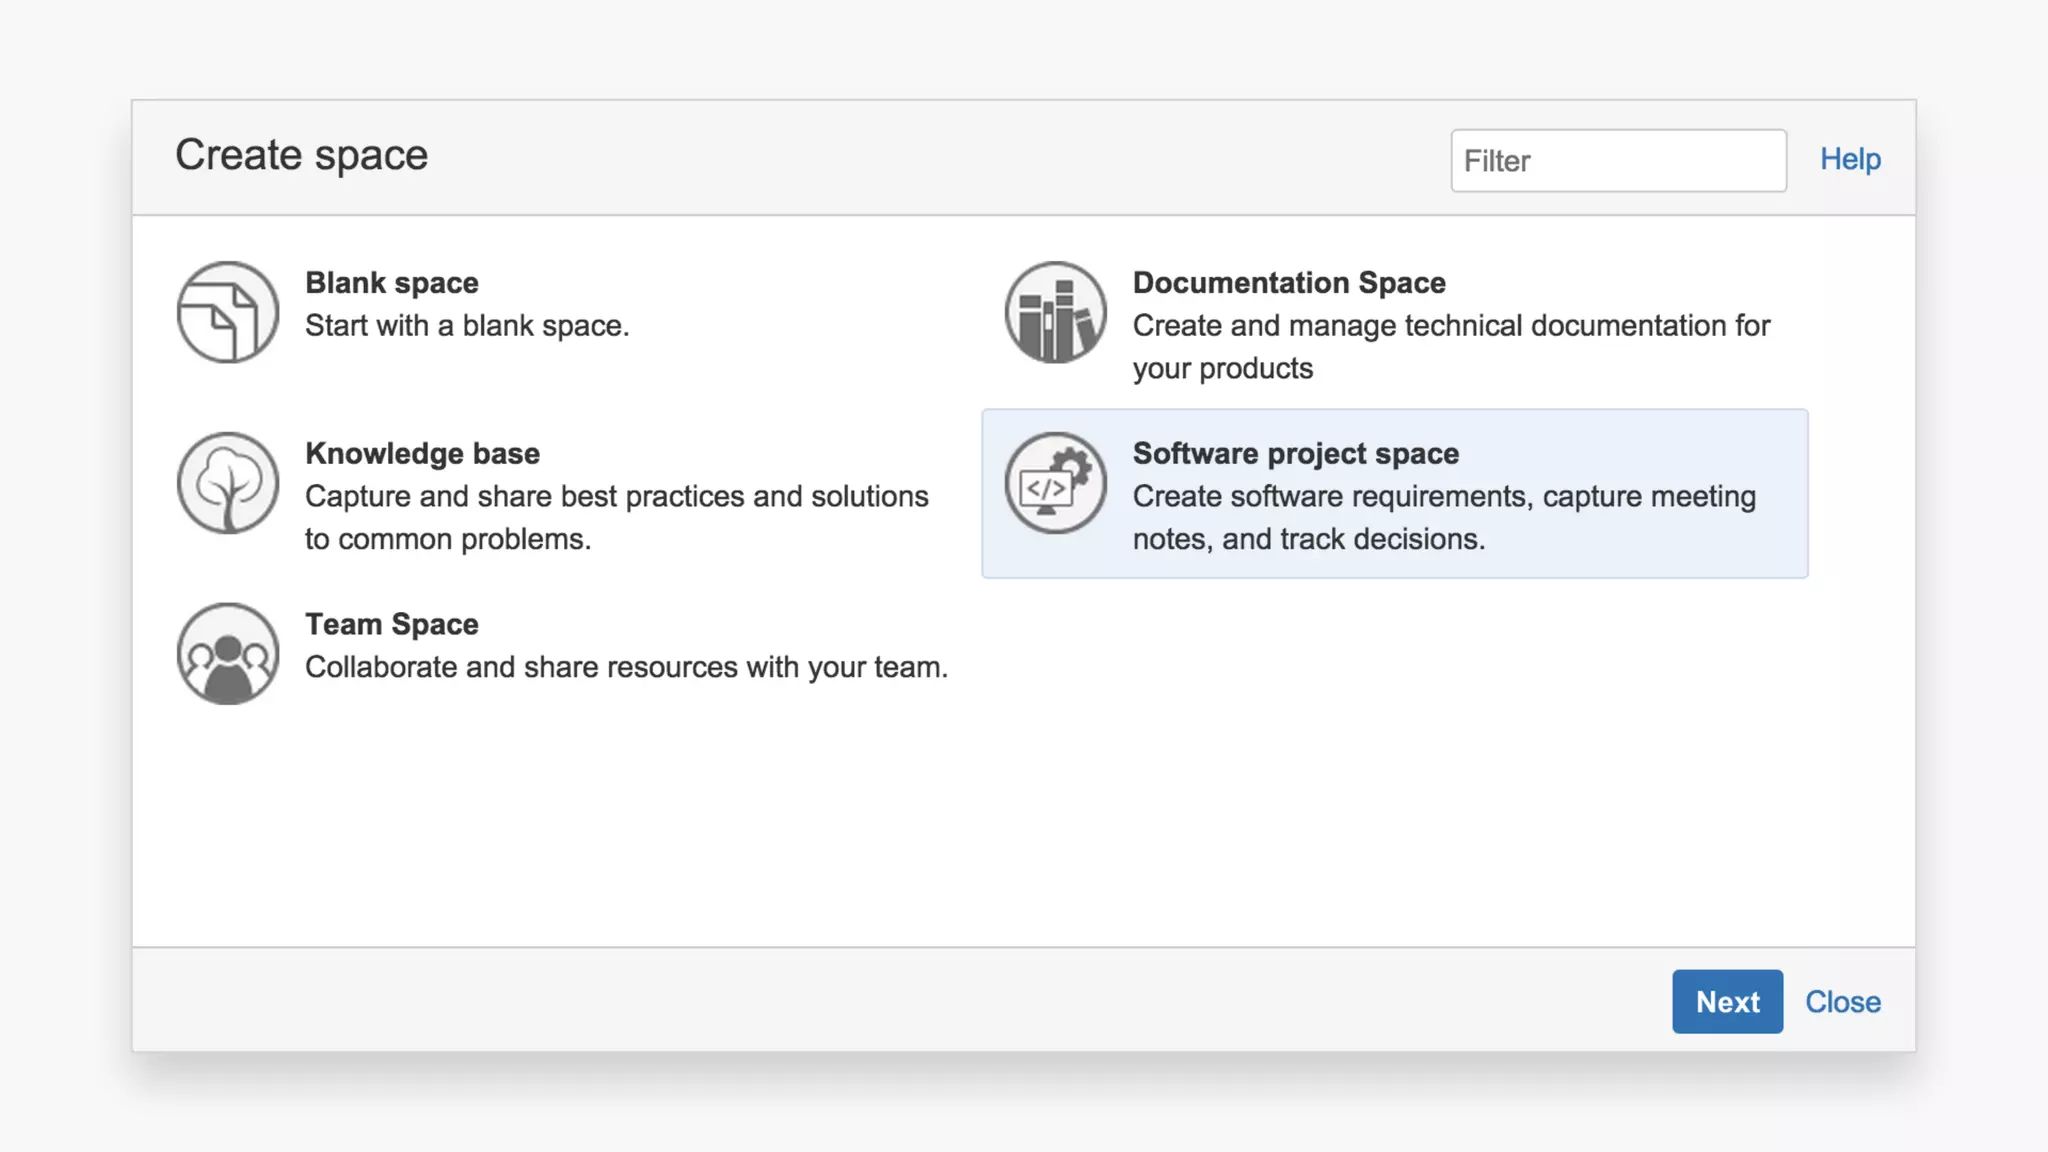Pick the Documentation Space title
The image size is (2048, 1152).
pyautogui.click(x=1289, y=283)
